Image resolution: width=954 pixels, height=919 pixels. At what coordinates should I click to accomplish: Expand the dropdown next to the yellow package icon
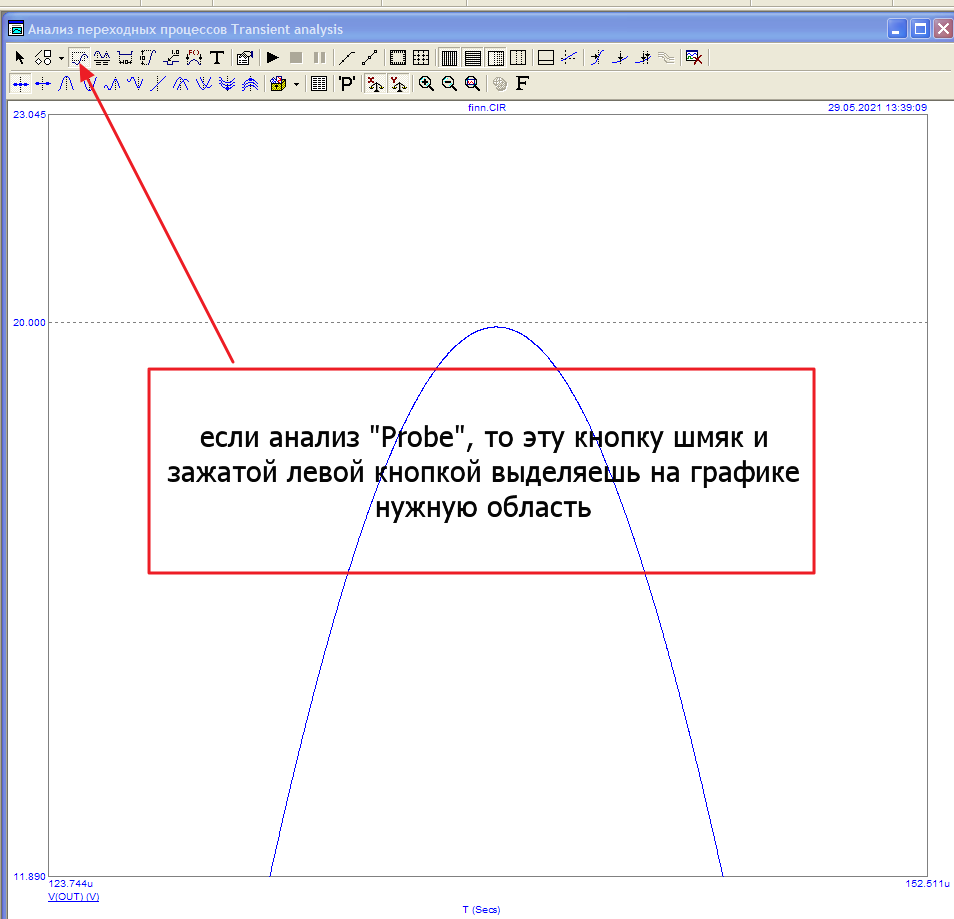pyautogui.click(x=296, y=85)
